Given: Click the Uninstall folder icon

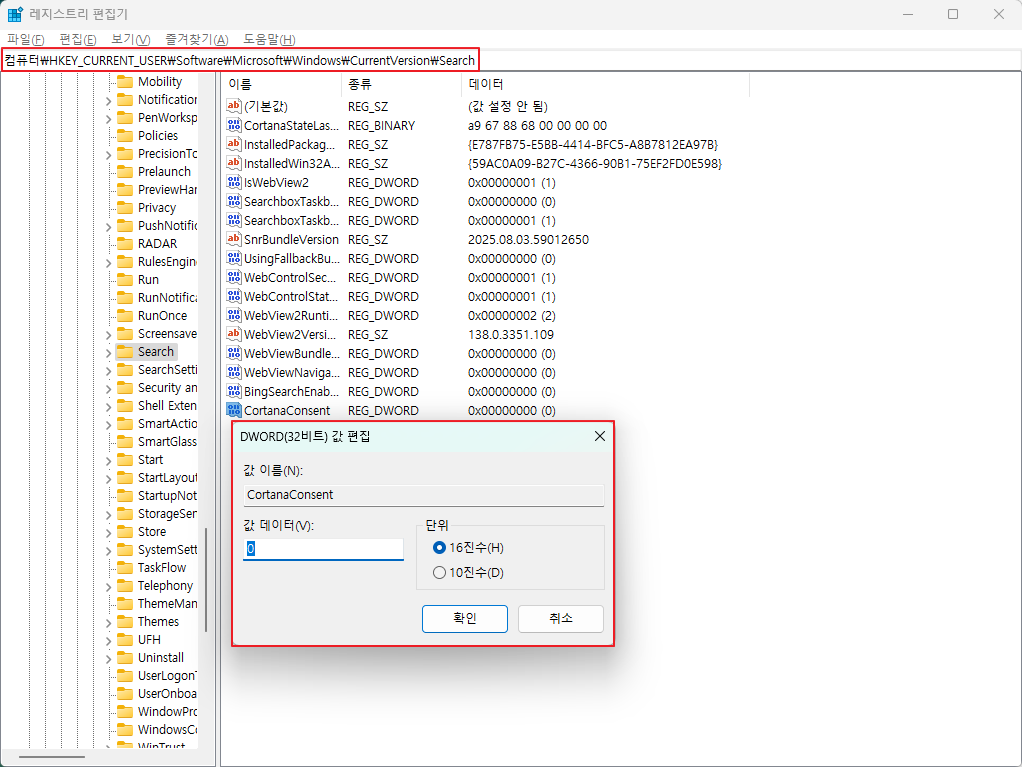Looking at the screenshot, I should (125, 658).
